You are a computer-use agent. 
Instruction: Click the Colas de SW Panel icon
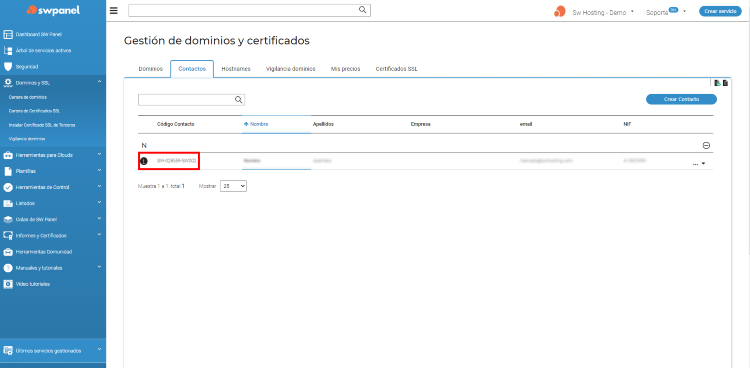point(7,220)
